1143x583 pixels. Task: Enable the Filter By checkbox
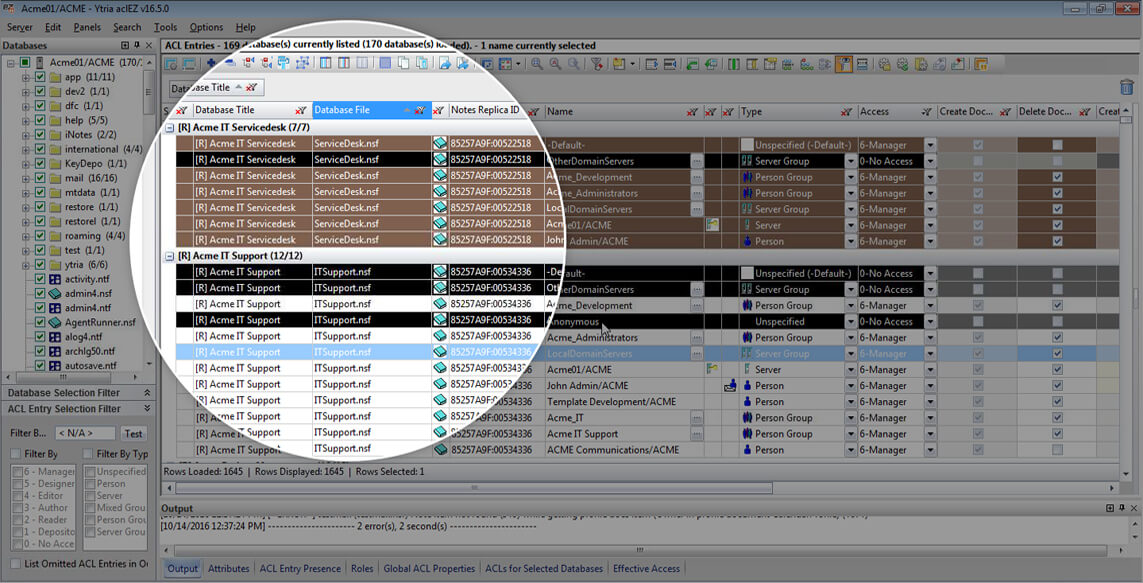(16, 453)
